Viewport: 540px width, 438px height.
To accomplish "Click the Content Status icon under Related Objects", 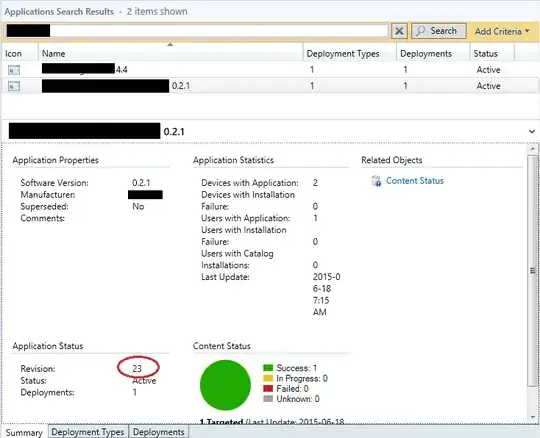I will coord(376,181).
